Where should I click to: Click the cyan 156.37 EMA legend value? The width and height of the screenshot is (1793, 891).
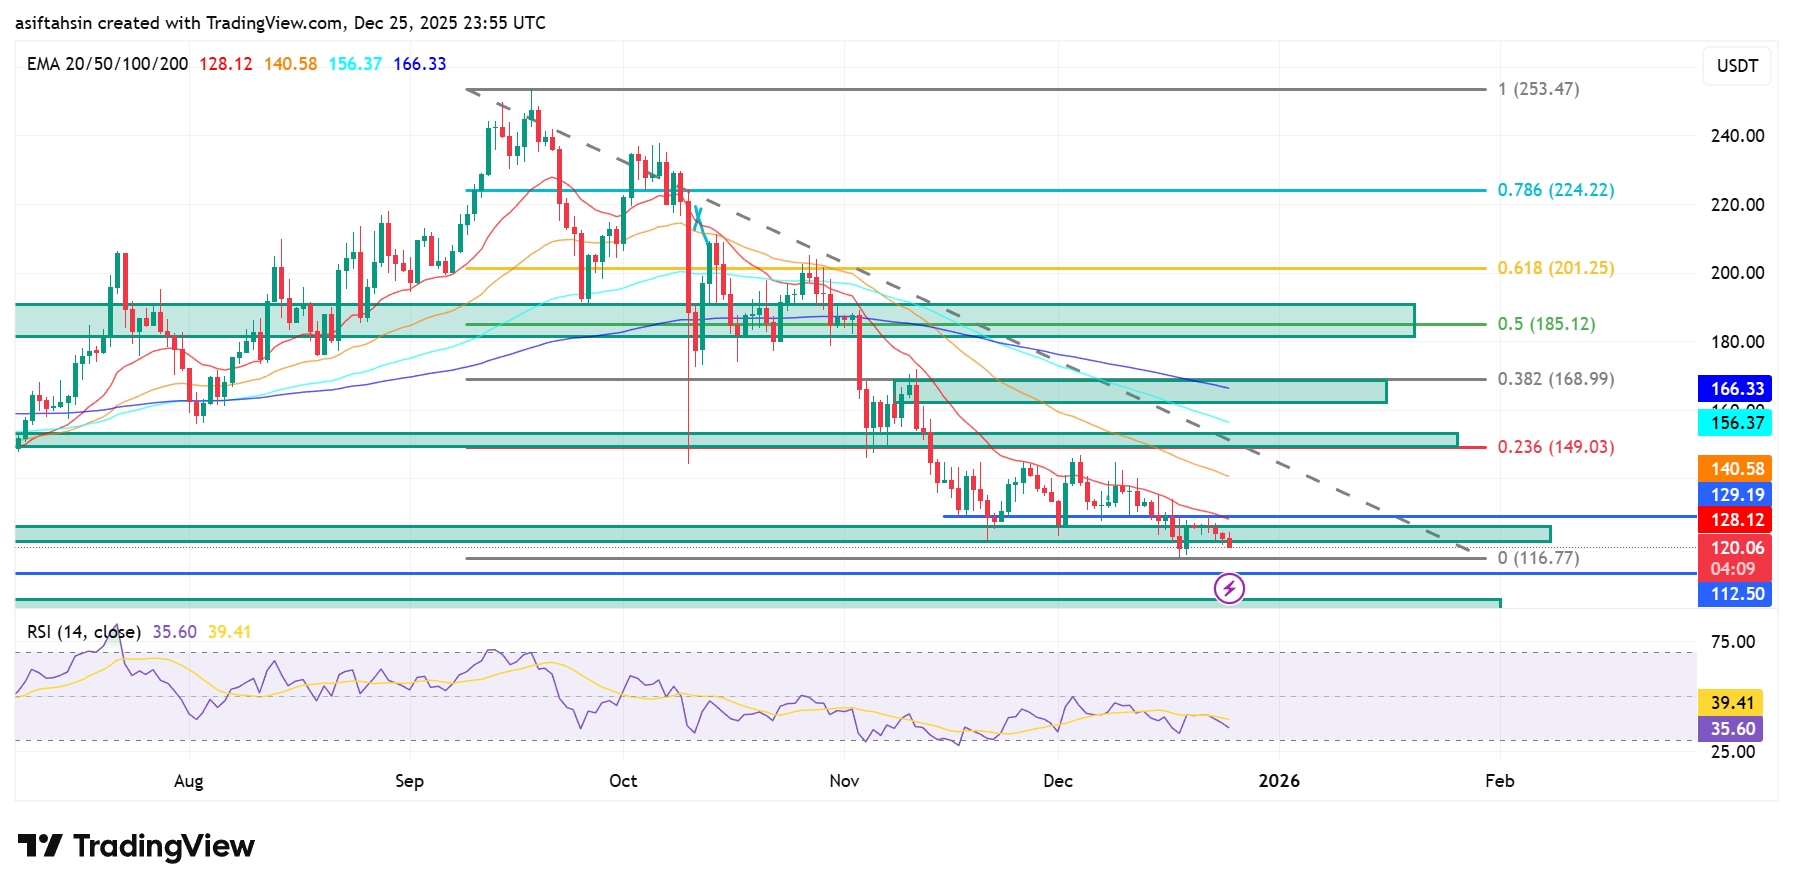[355, 64]
